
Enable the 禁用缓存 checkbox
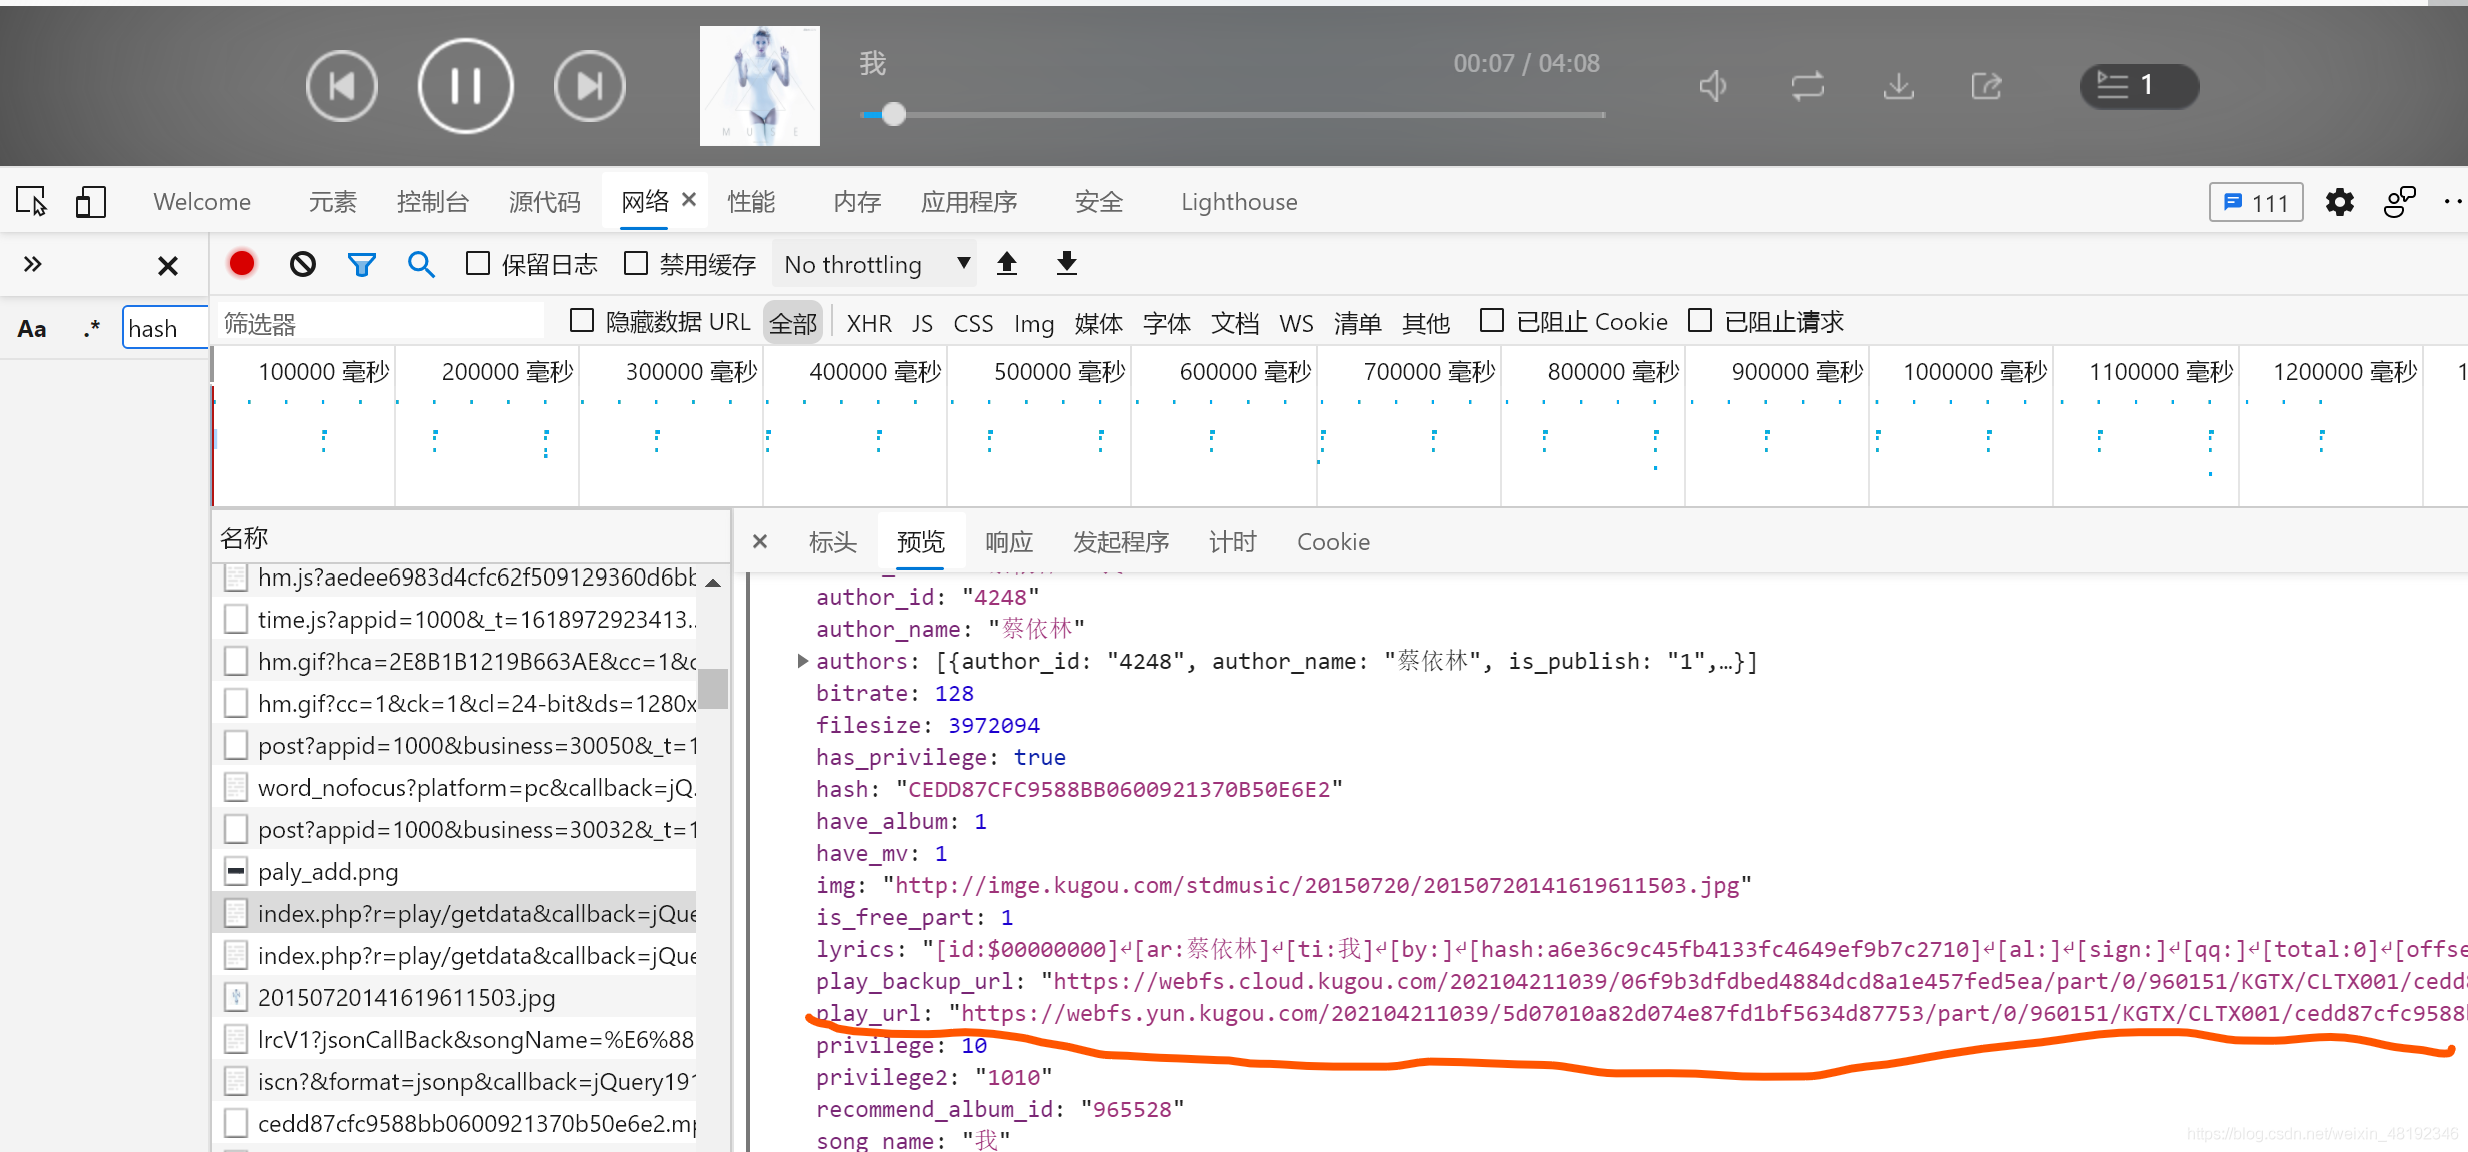(636, 263)
